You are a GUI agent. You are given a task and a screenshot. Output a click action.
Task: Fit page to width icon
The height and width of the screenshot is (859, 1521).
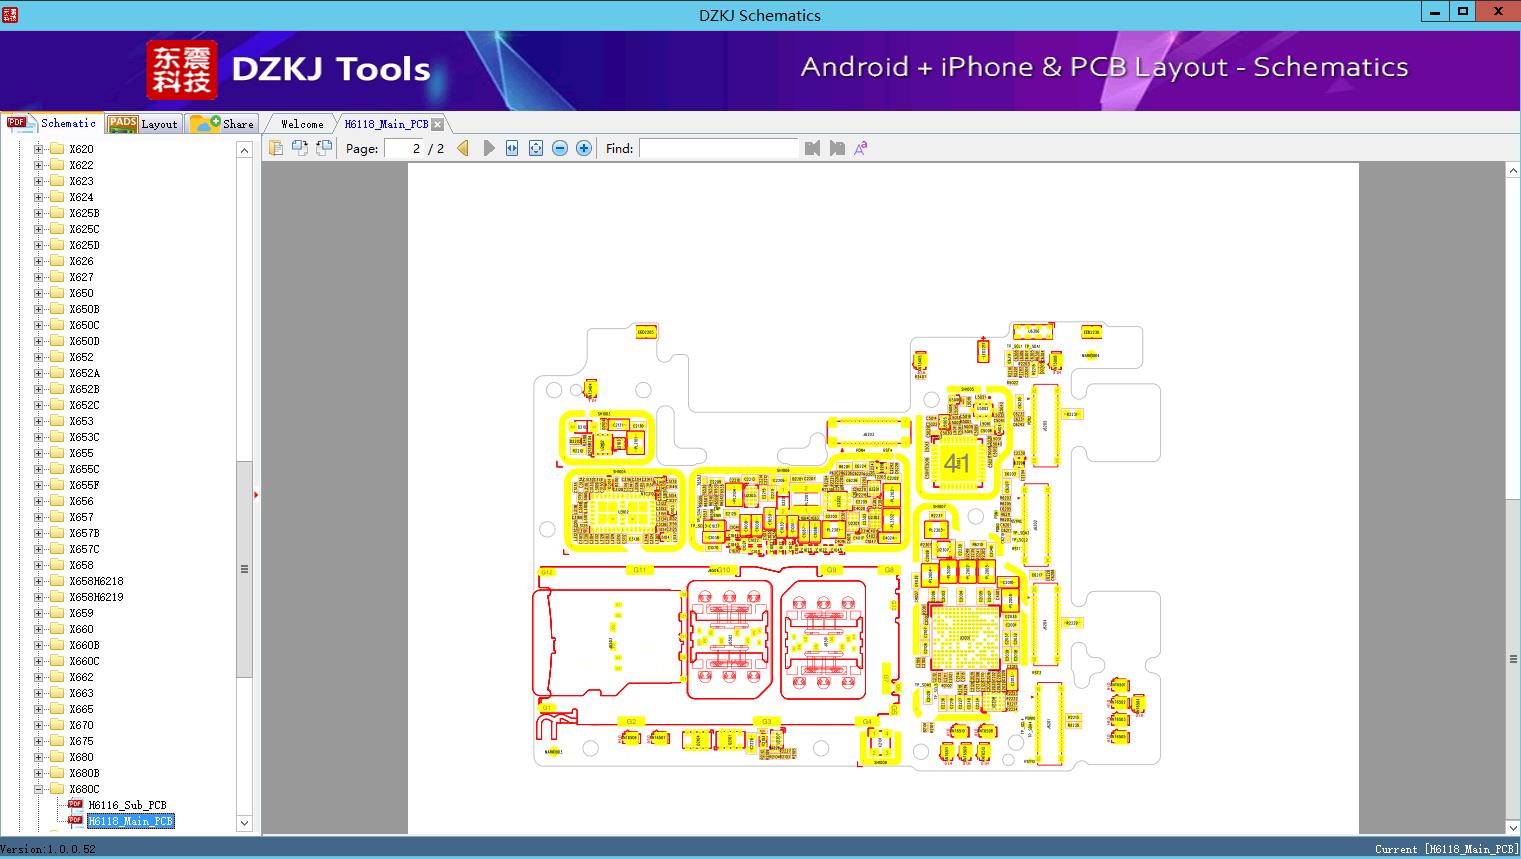click(x=512, y=148)
